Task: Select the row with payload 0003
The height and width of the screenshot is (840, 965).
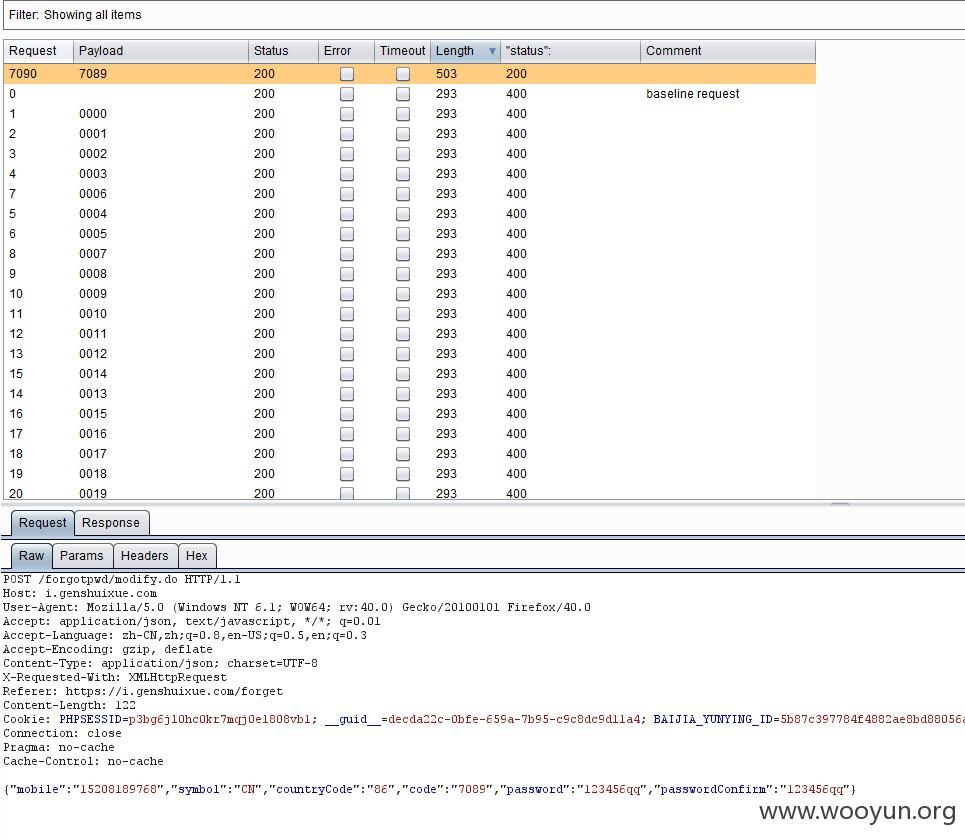Action: tap(410, 174)
